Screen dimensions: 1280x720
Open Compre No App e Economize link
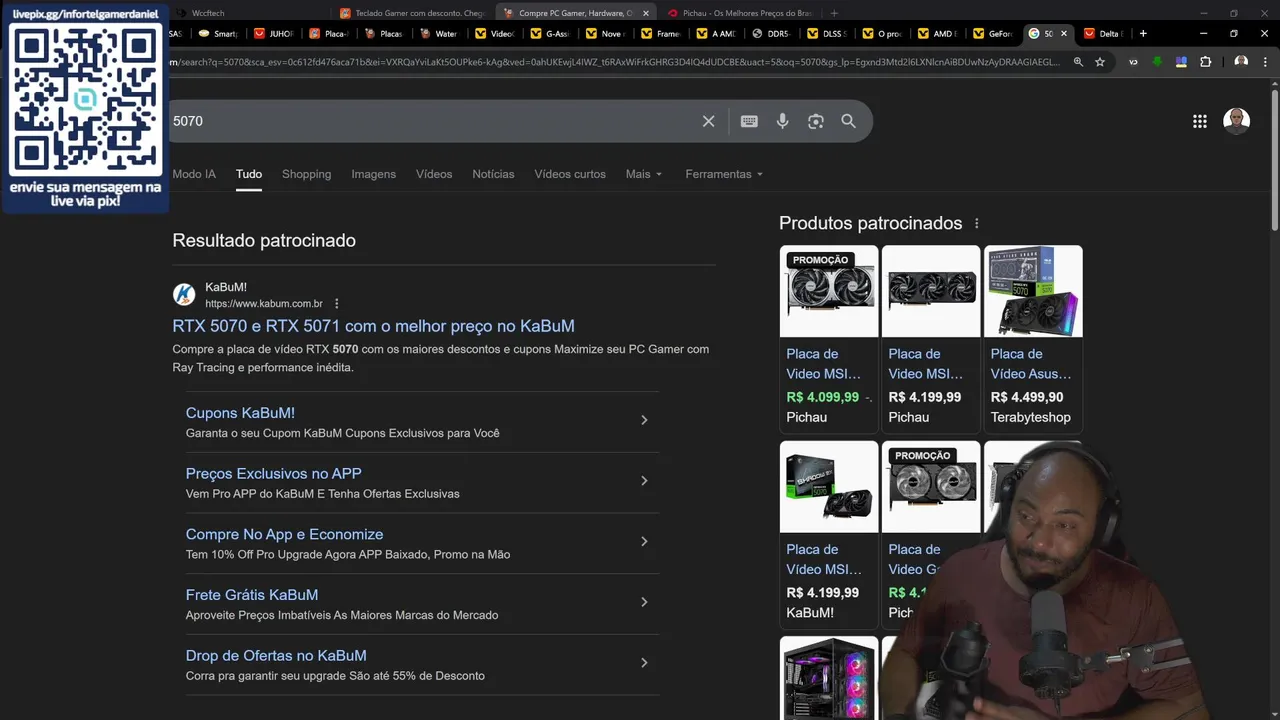[284, 534]
